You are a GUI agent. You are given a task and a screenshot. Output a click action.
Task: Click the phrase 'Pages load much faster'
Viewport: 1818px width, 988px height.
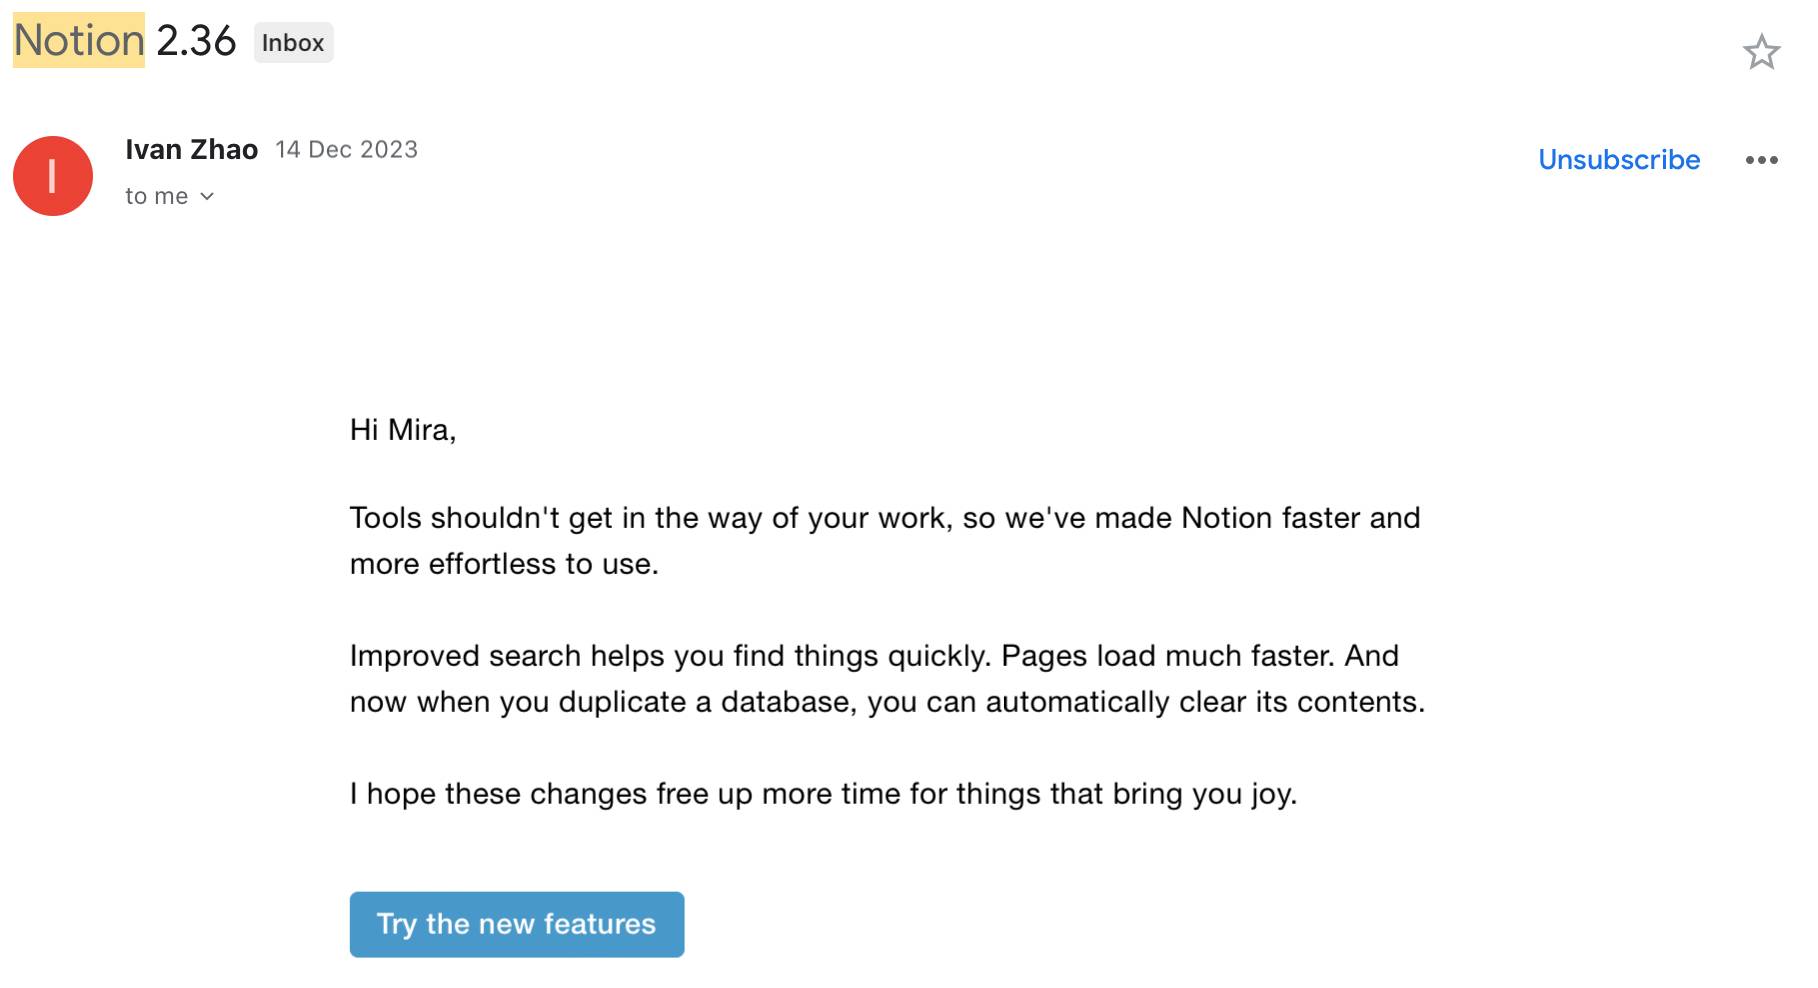[1166, 656]
